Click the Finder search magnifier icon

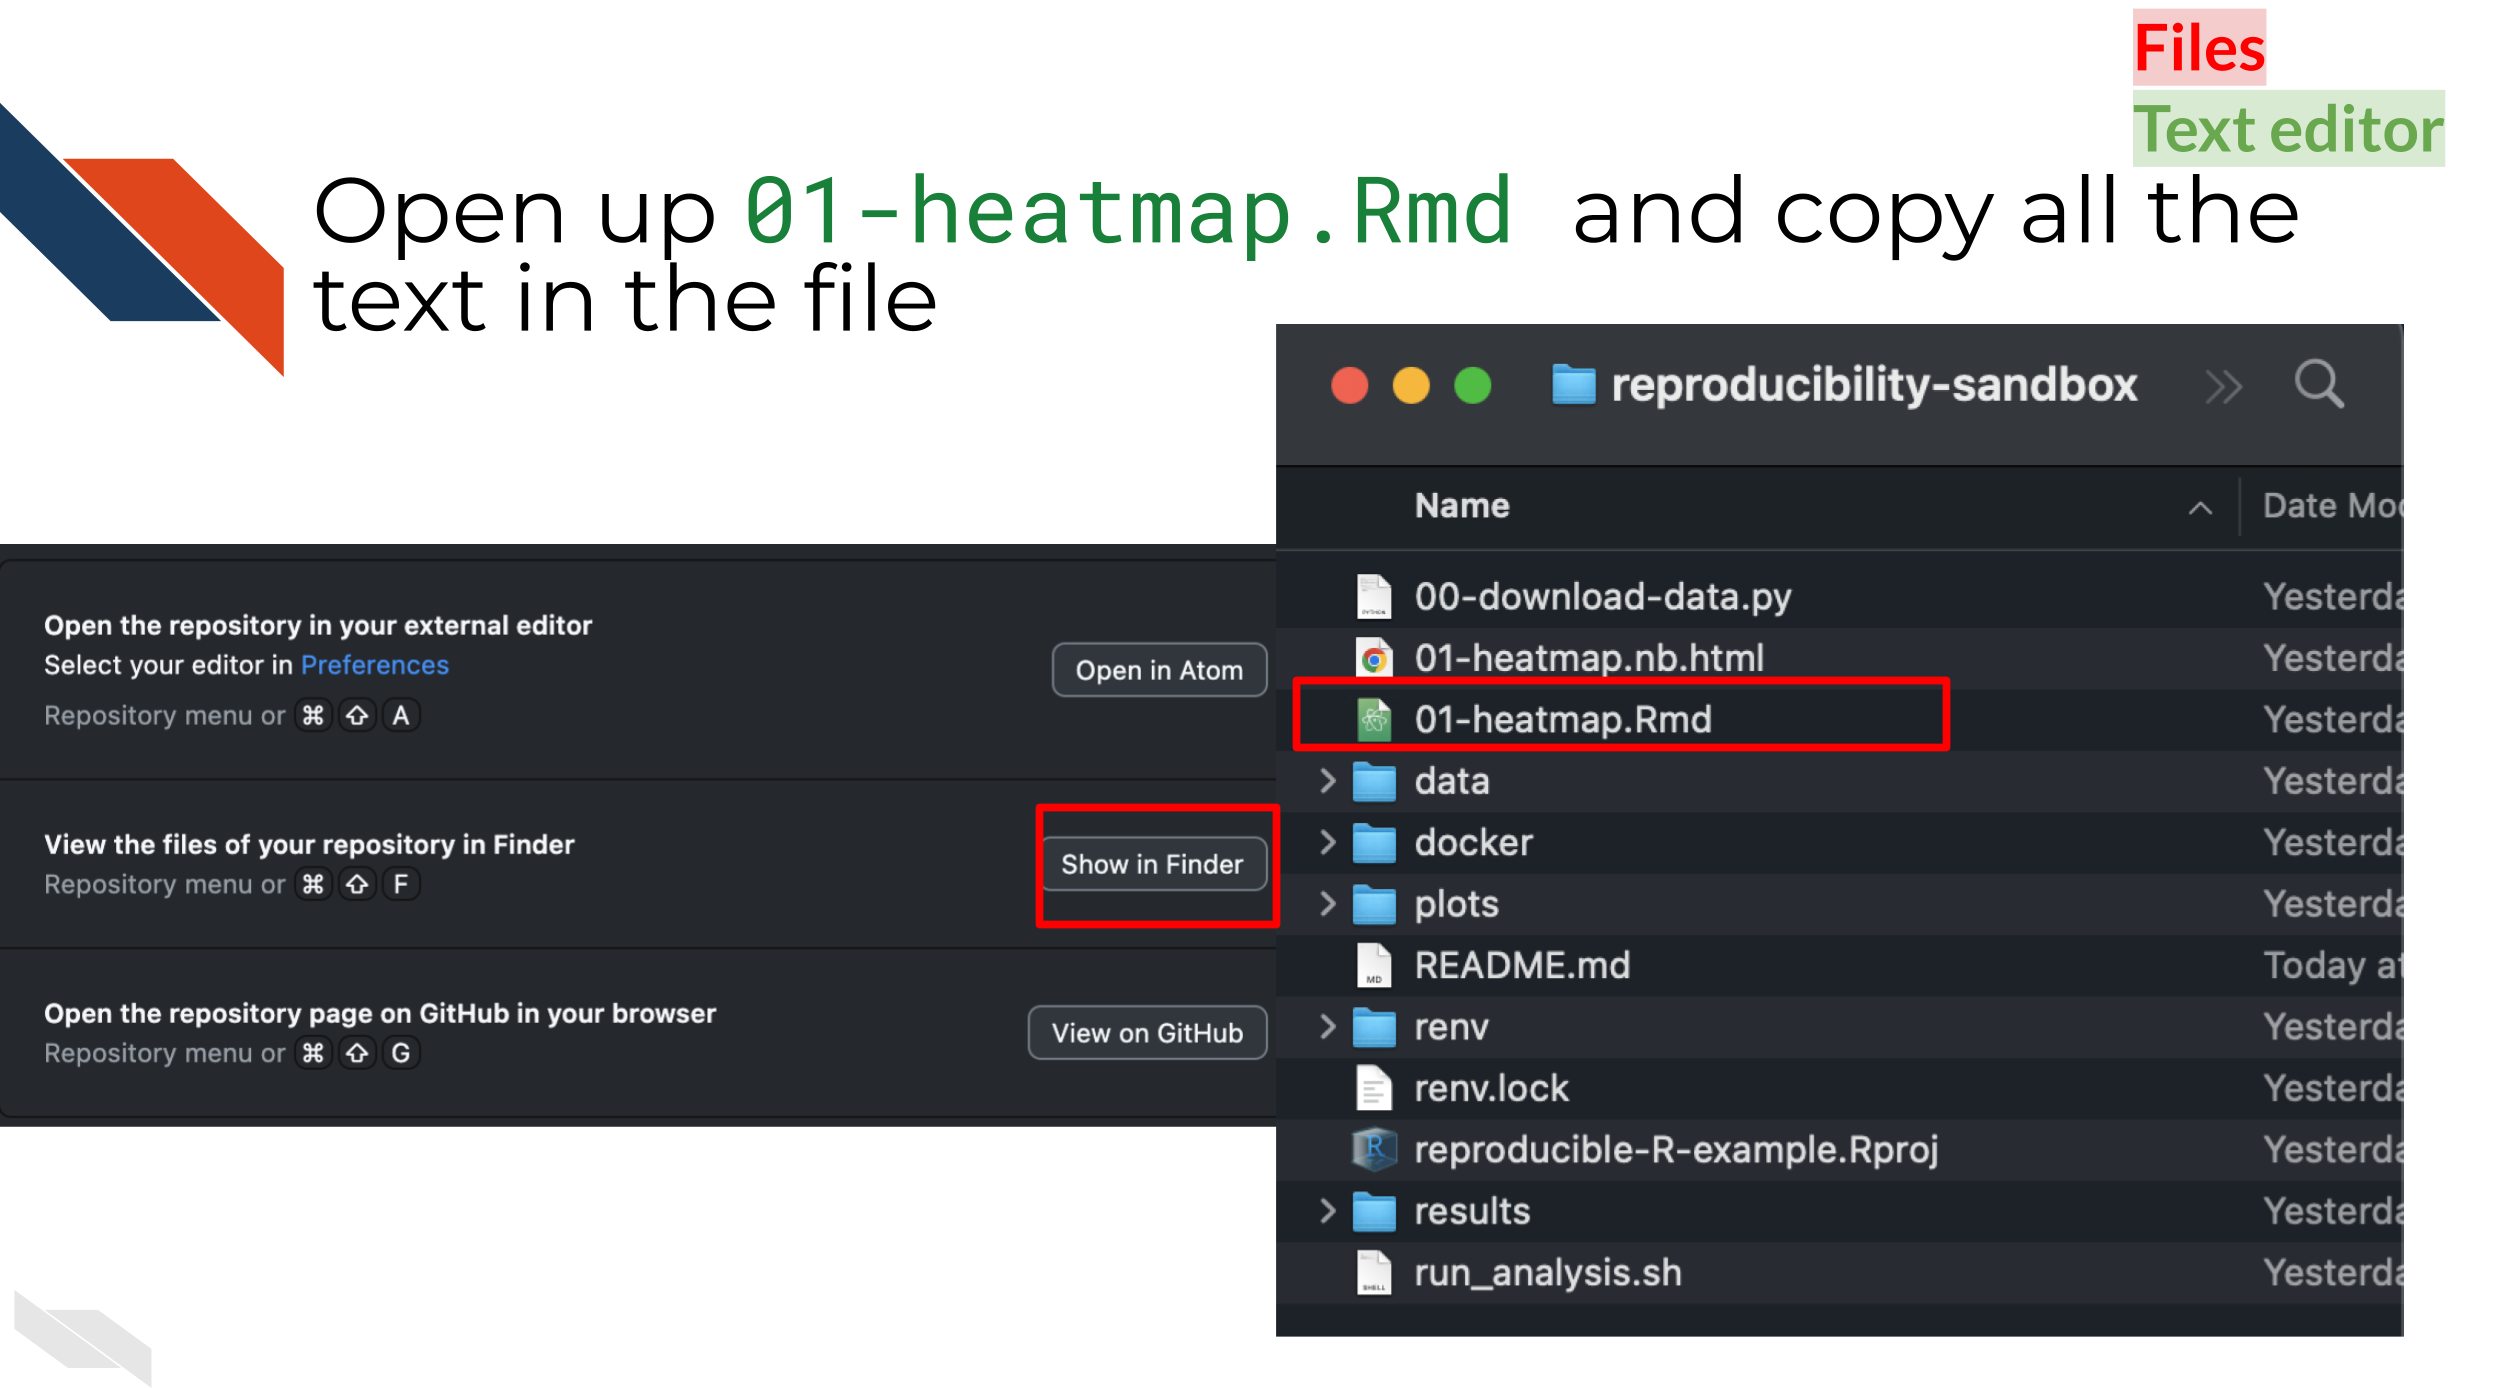[x=2319, y=384]
